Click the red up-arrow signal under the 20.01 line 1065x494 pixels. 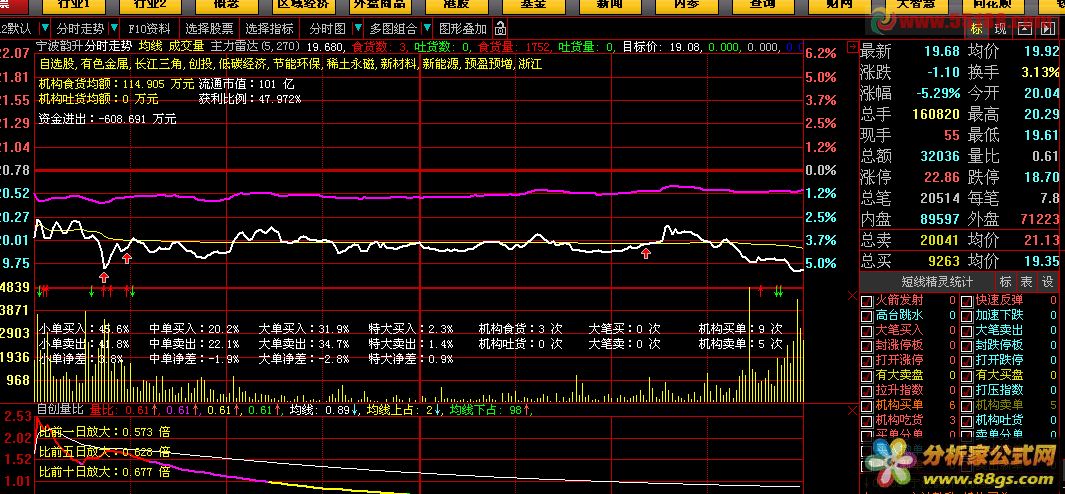pos(126,258)
